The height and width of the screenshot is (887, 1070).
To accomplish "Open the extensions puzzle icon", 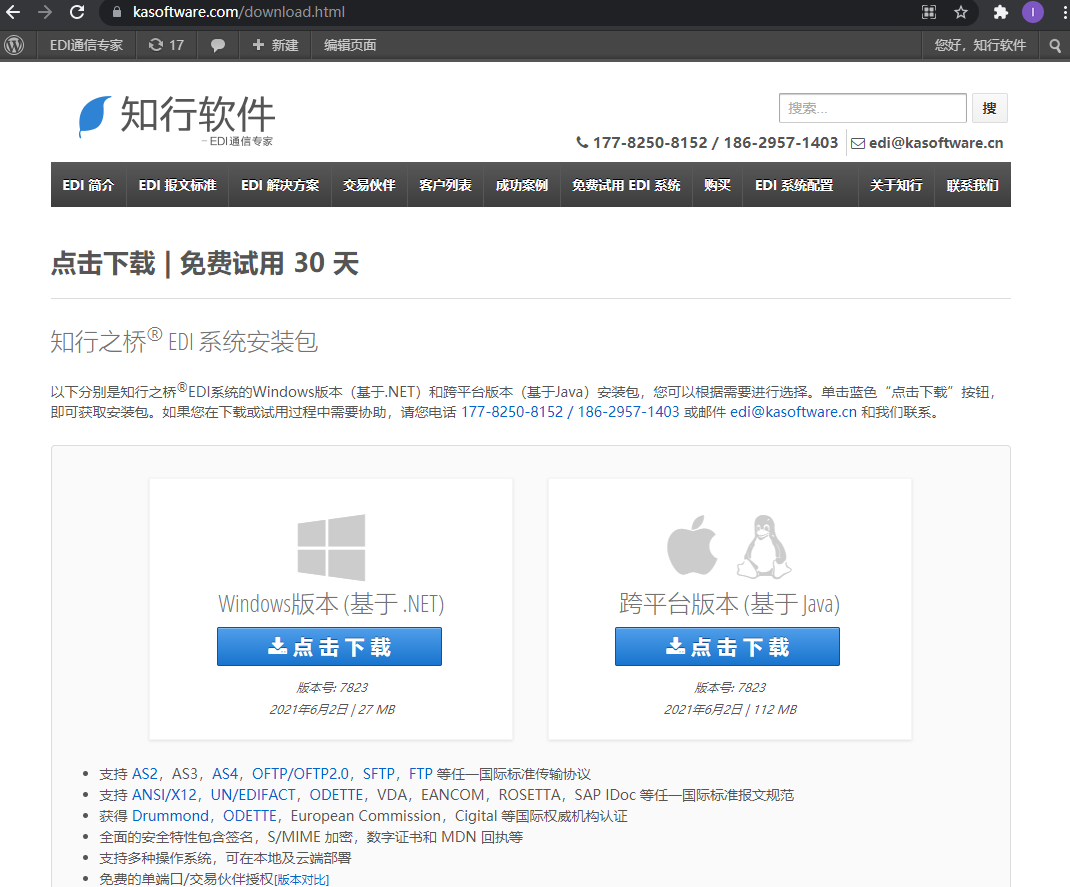I will (x=1000, y=12).
